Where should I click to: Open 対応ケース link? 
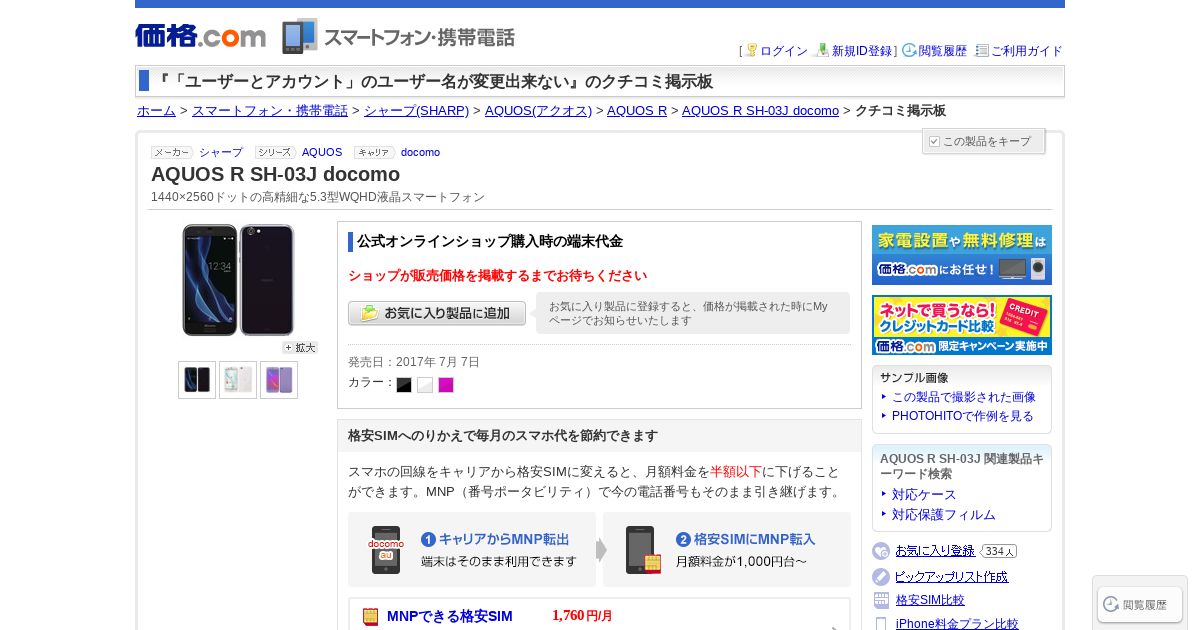pyautogui.click(x=924, y=495)
